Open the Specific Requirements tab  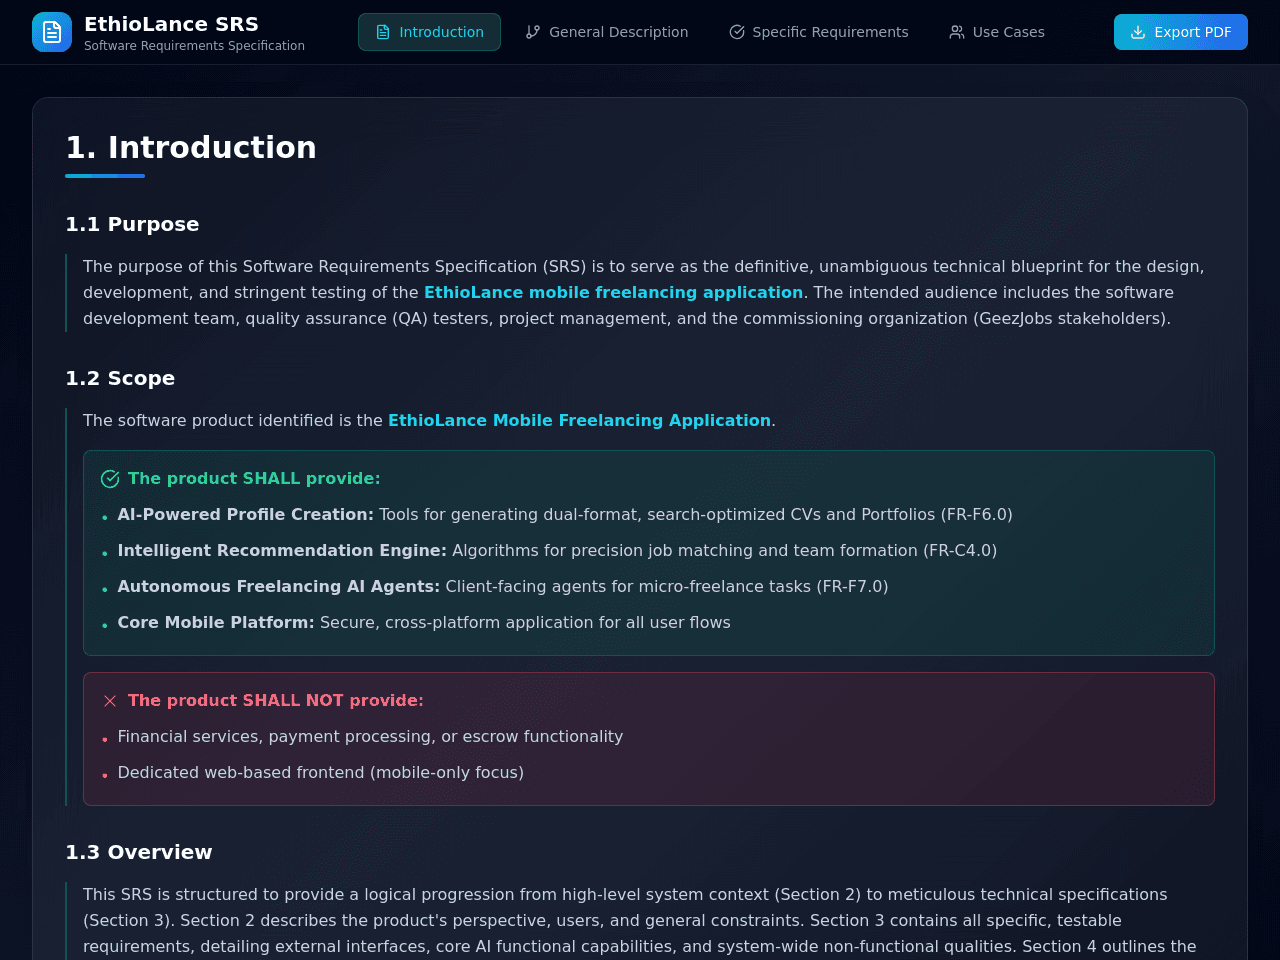(x=819, y=32)
